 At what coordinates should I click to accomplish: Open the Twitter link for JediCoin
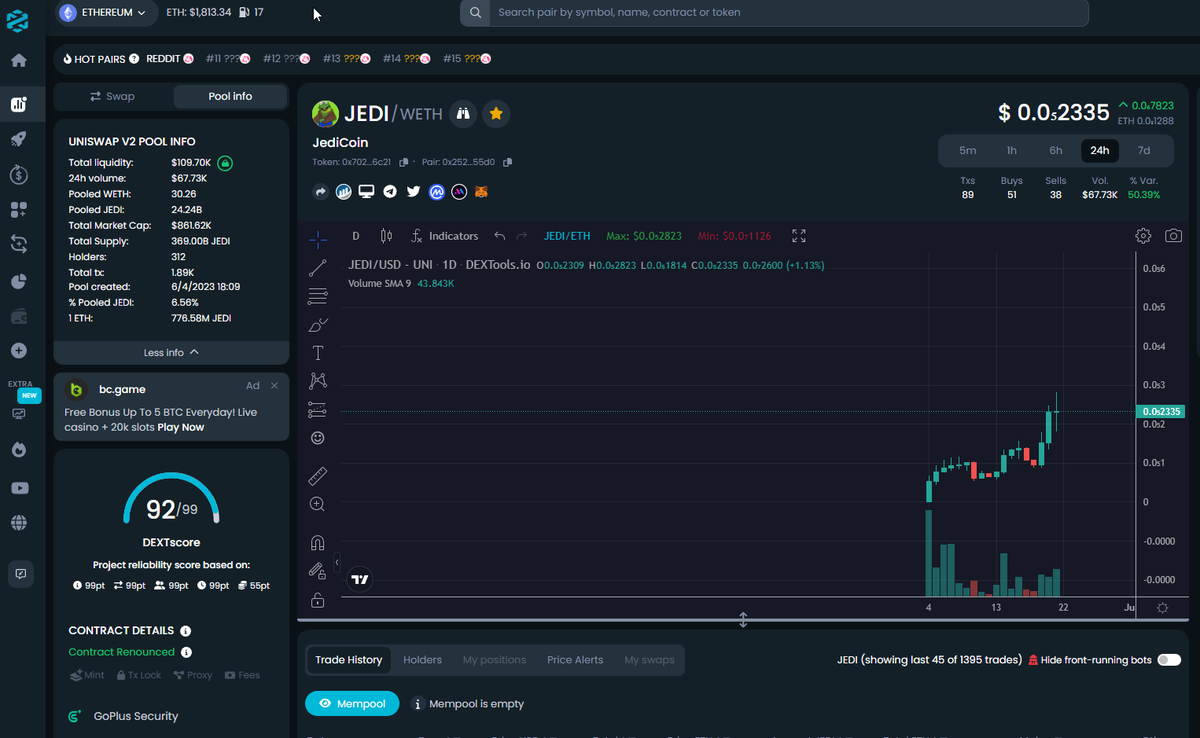(413, 192)
